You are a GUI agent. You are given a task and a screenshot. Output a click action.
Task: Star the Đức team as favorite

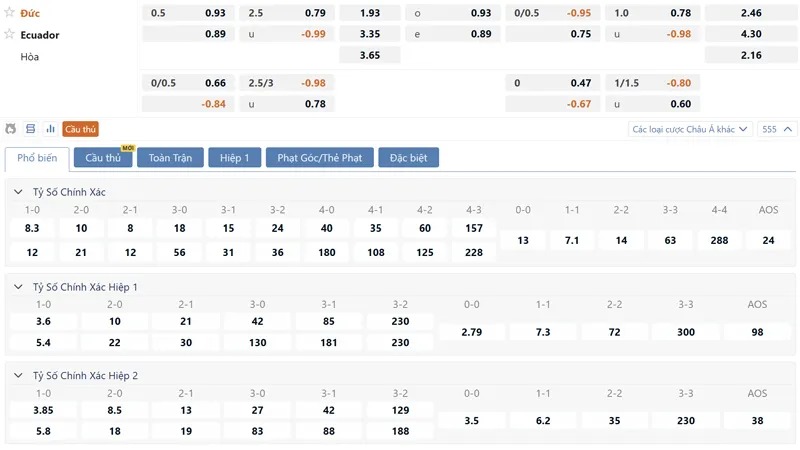(x=9, y=12)
